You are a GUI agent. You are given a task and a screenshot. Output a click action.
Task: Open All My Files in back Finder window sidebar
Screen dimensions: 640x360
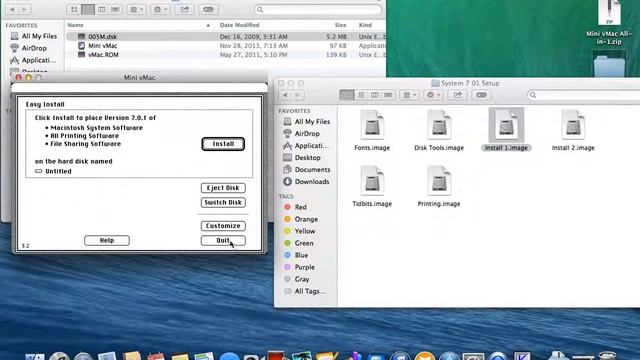click(x=33, y=36)
